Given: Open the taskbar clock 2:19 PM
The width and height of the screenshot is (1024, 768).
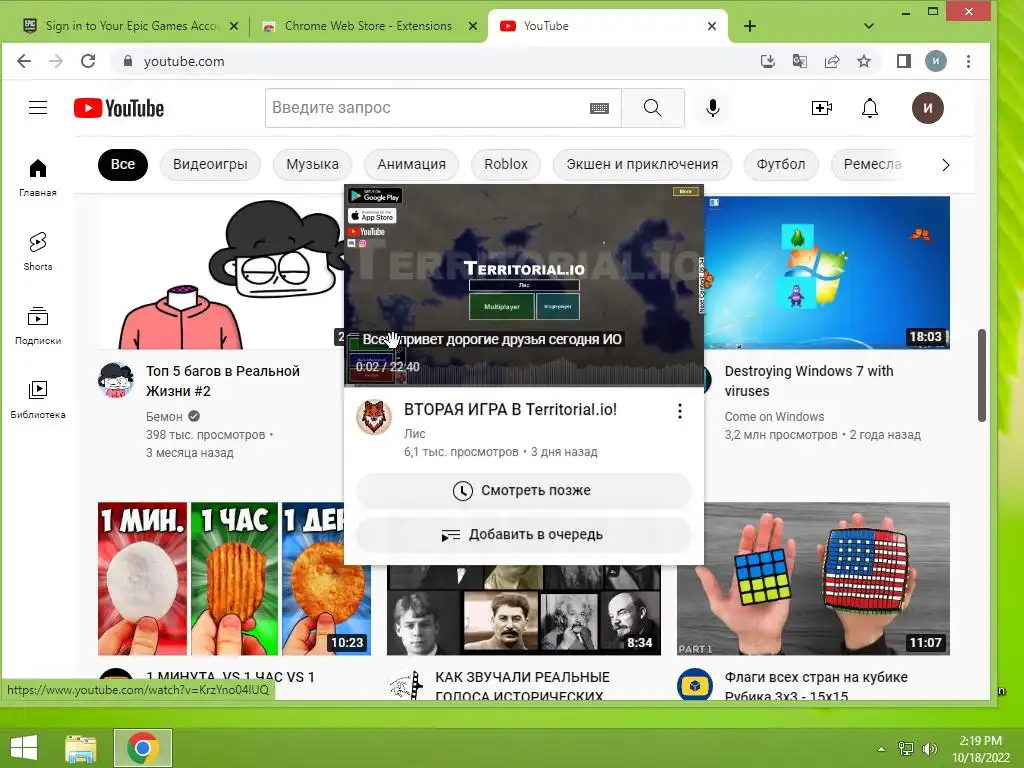Looking at the screenshot, I should 980,749.
